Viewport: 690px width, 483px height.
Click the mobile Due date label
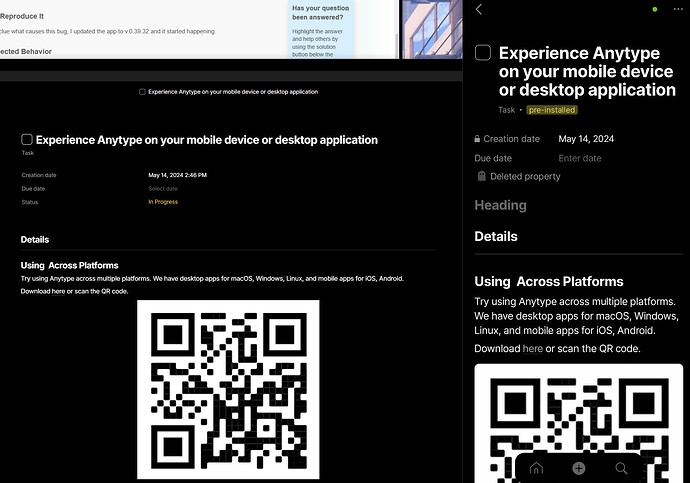(x=493, y=158)
